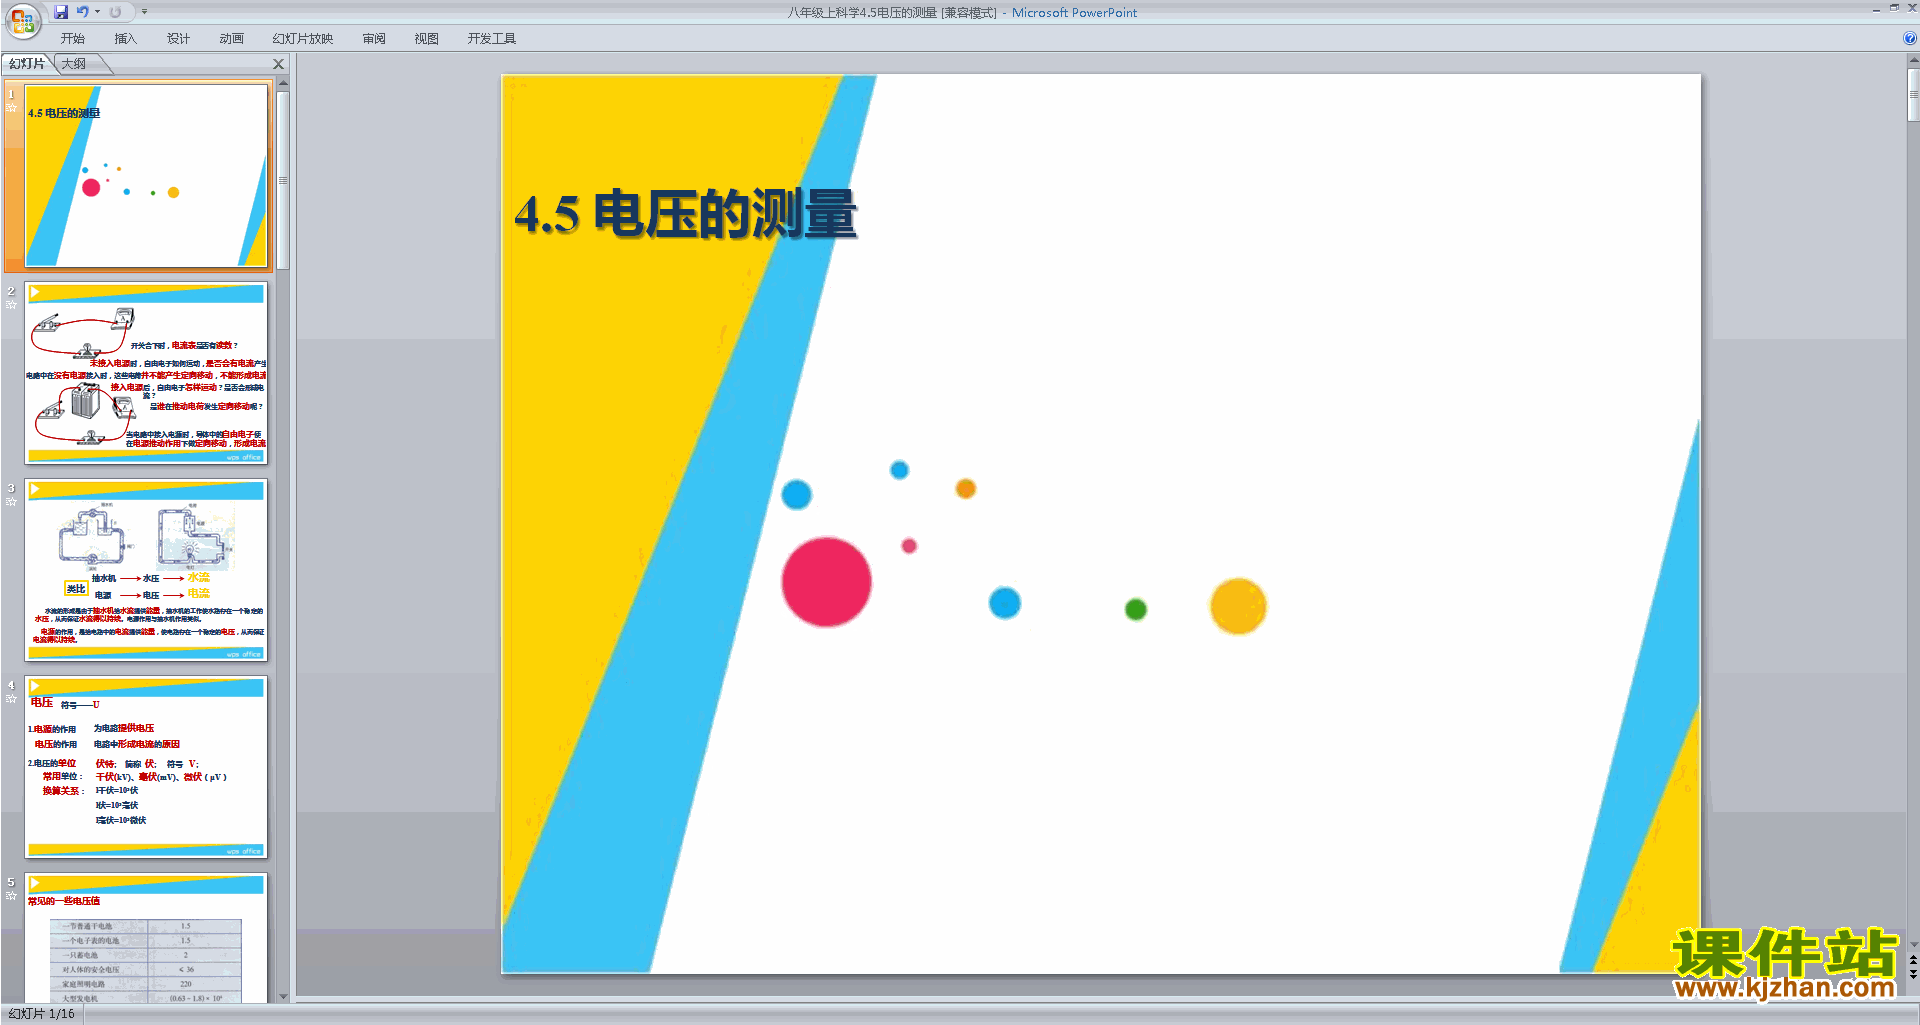Open the 视图 ribbon tab
Image resolution: width=1920 pixels, height=1025 pixels.
(x=427, y=39)
